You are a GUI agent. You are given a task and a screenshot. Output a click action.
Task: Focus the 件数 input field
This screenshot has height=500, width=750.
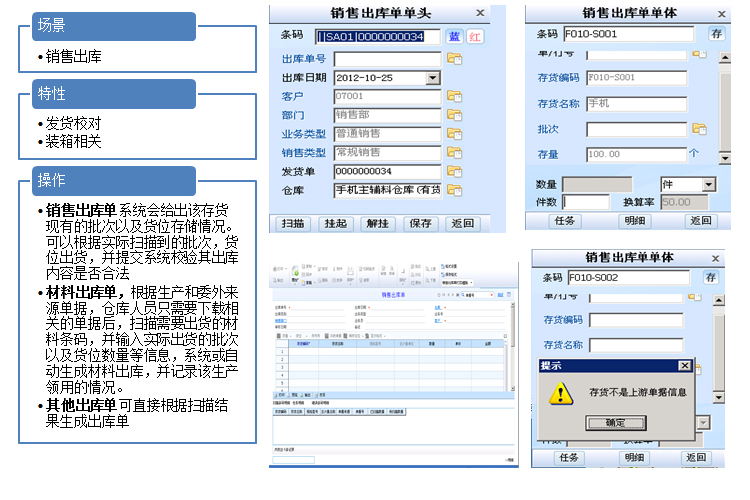[586, 202]
